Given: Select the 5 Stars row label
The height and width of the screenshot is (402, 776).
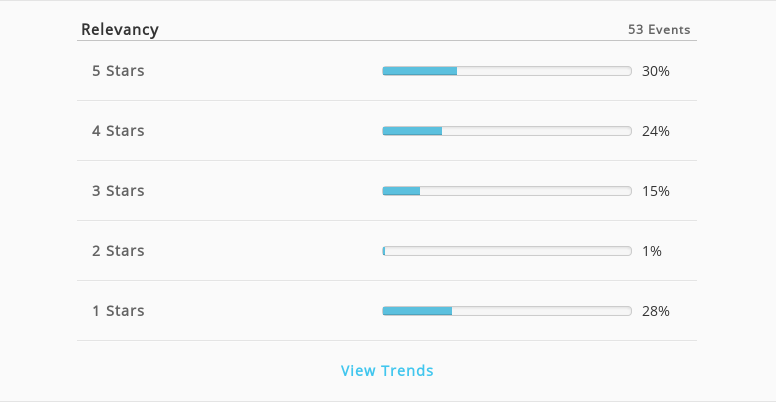Looking at the screenshot, I should coord(118,71).
